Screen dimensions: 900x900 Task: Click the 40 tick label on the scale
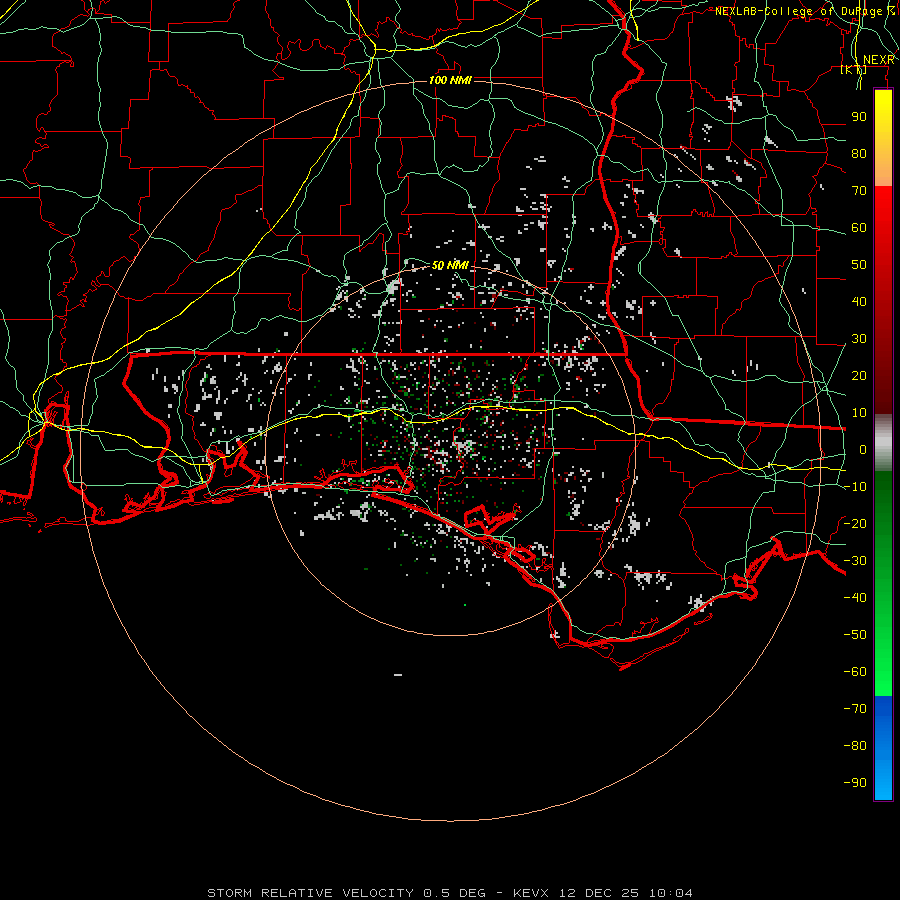point(859,301)
